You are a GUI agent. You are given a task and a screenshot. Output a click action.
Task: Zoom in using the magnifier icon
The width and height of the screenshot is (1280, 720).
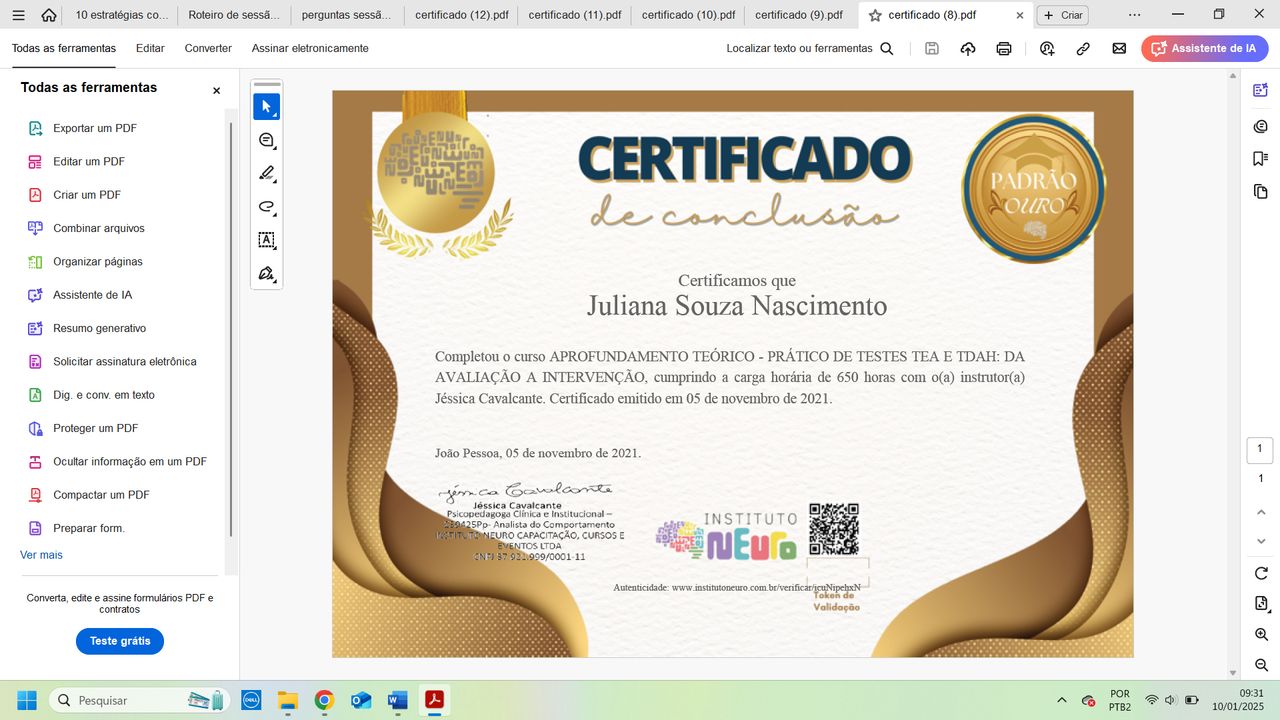[1260, 635]
